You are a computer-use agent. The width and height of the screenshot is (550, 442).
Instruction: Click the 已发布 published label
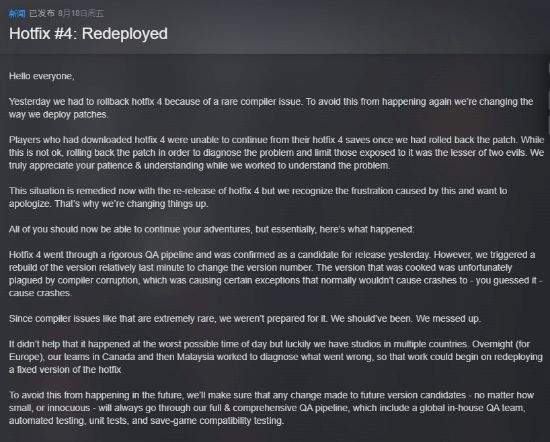[x=42, y=14]
